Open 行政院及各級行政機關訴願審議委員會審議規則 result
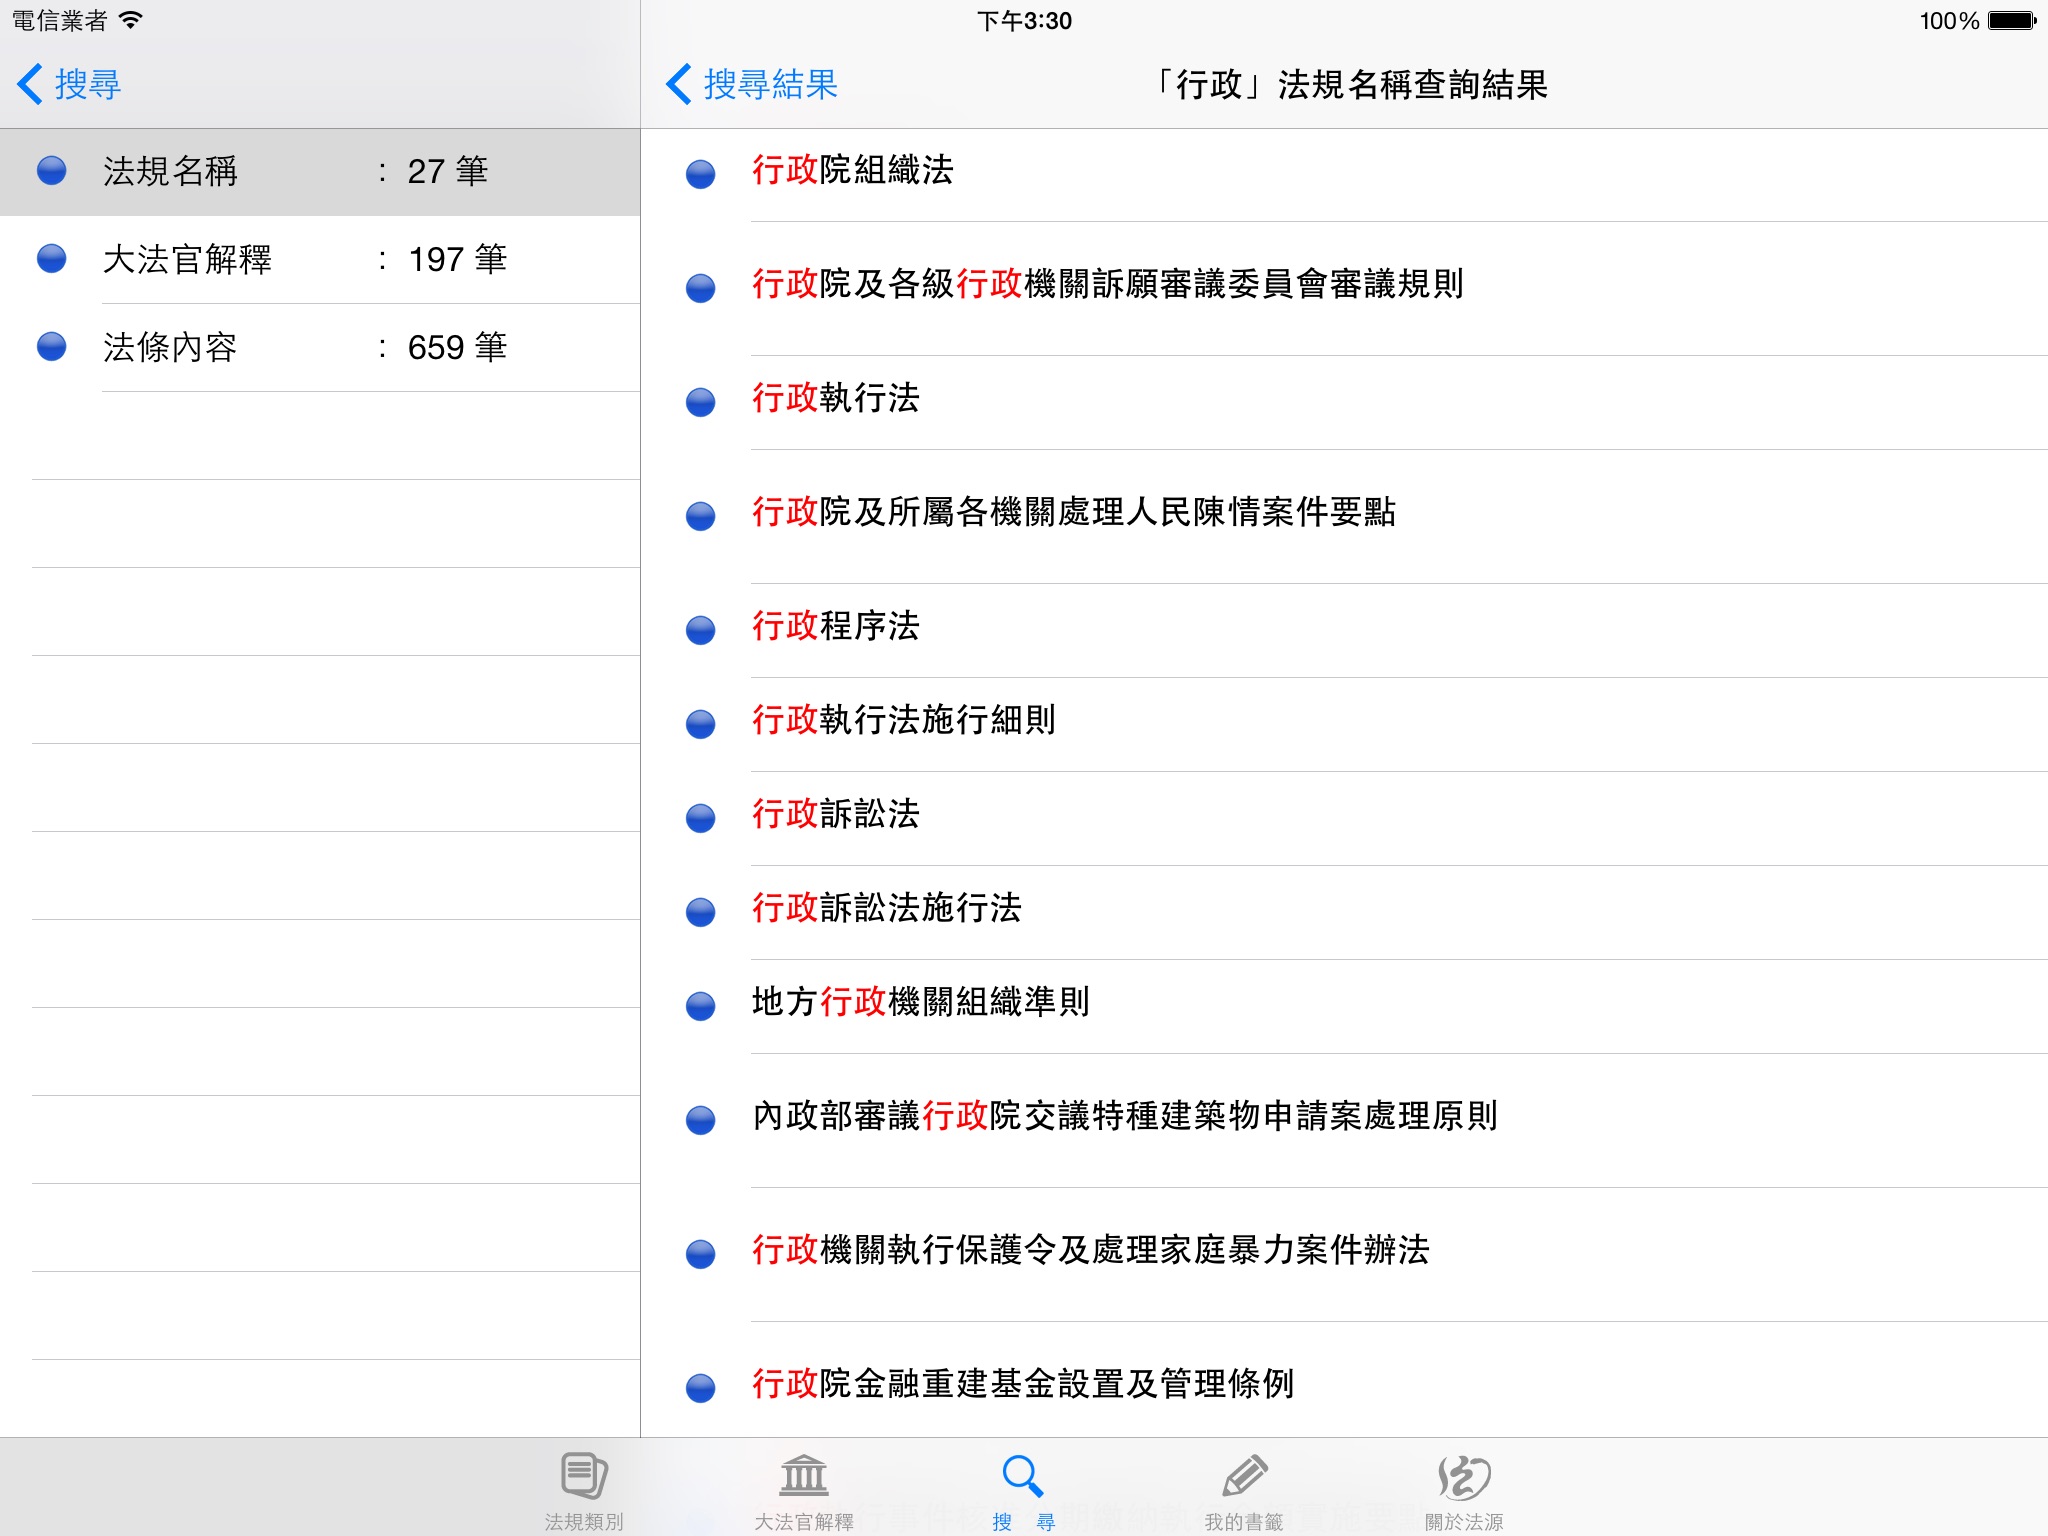 tap(1344, 288)
